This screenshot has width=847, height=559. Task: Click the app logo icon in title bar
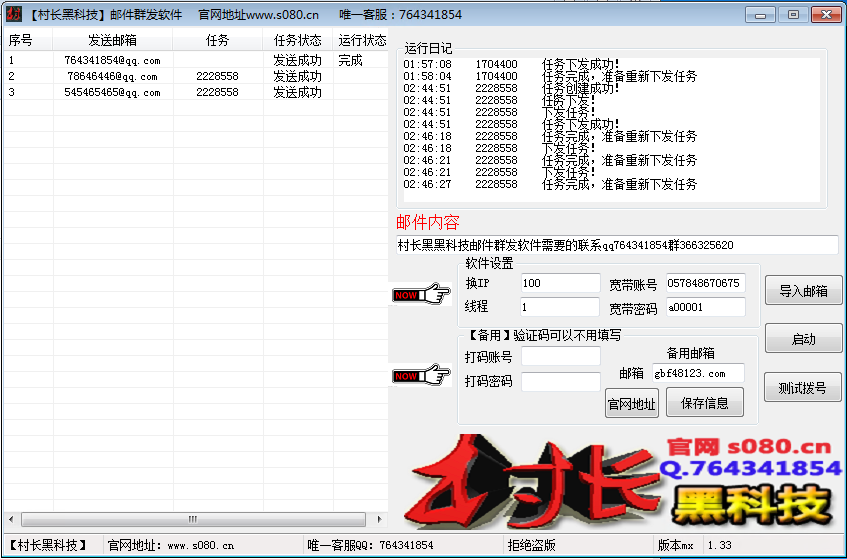point(14,14)
